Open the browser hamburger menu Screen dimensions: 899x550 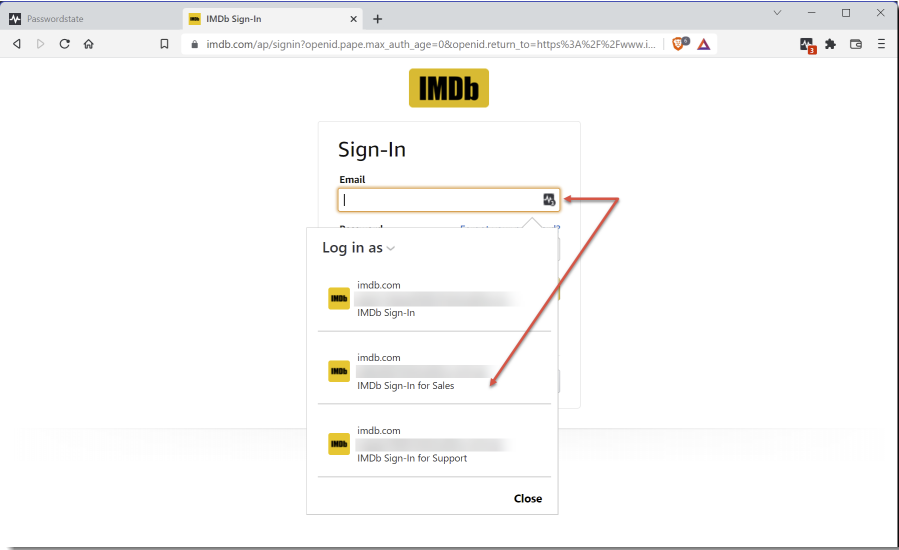[881, 44]
